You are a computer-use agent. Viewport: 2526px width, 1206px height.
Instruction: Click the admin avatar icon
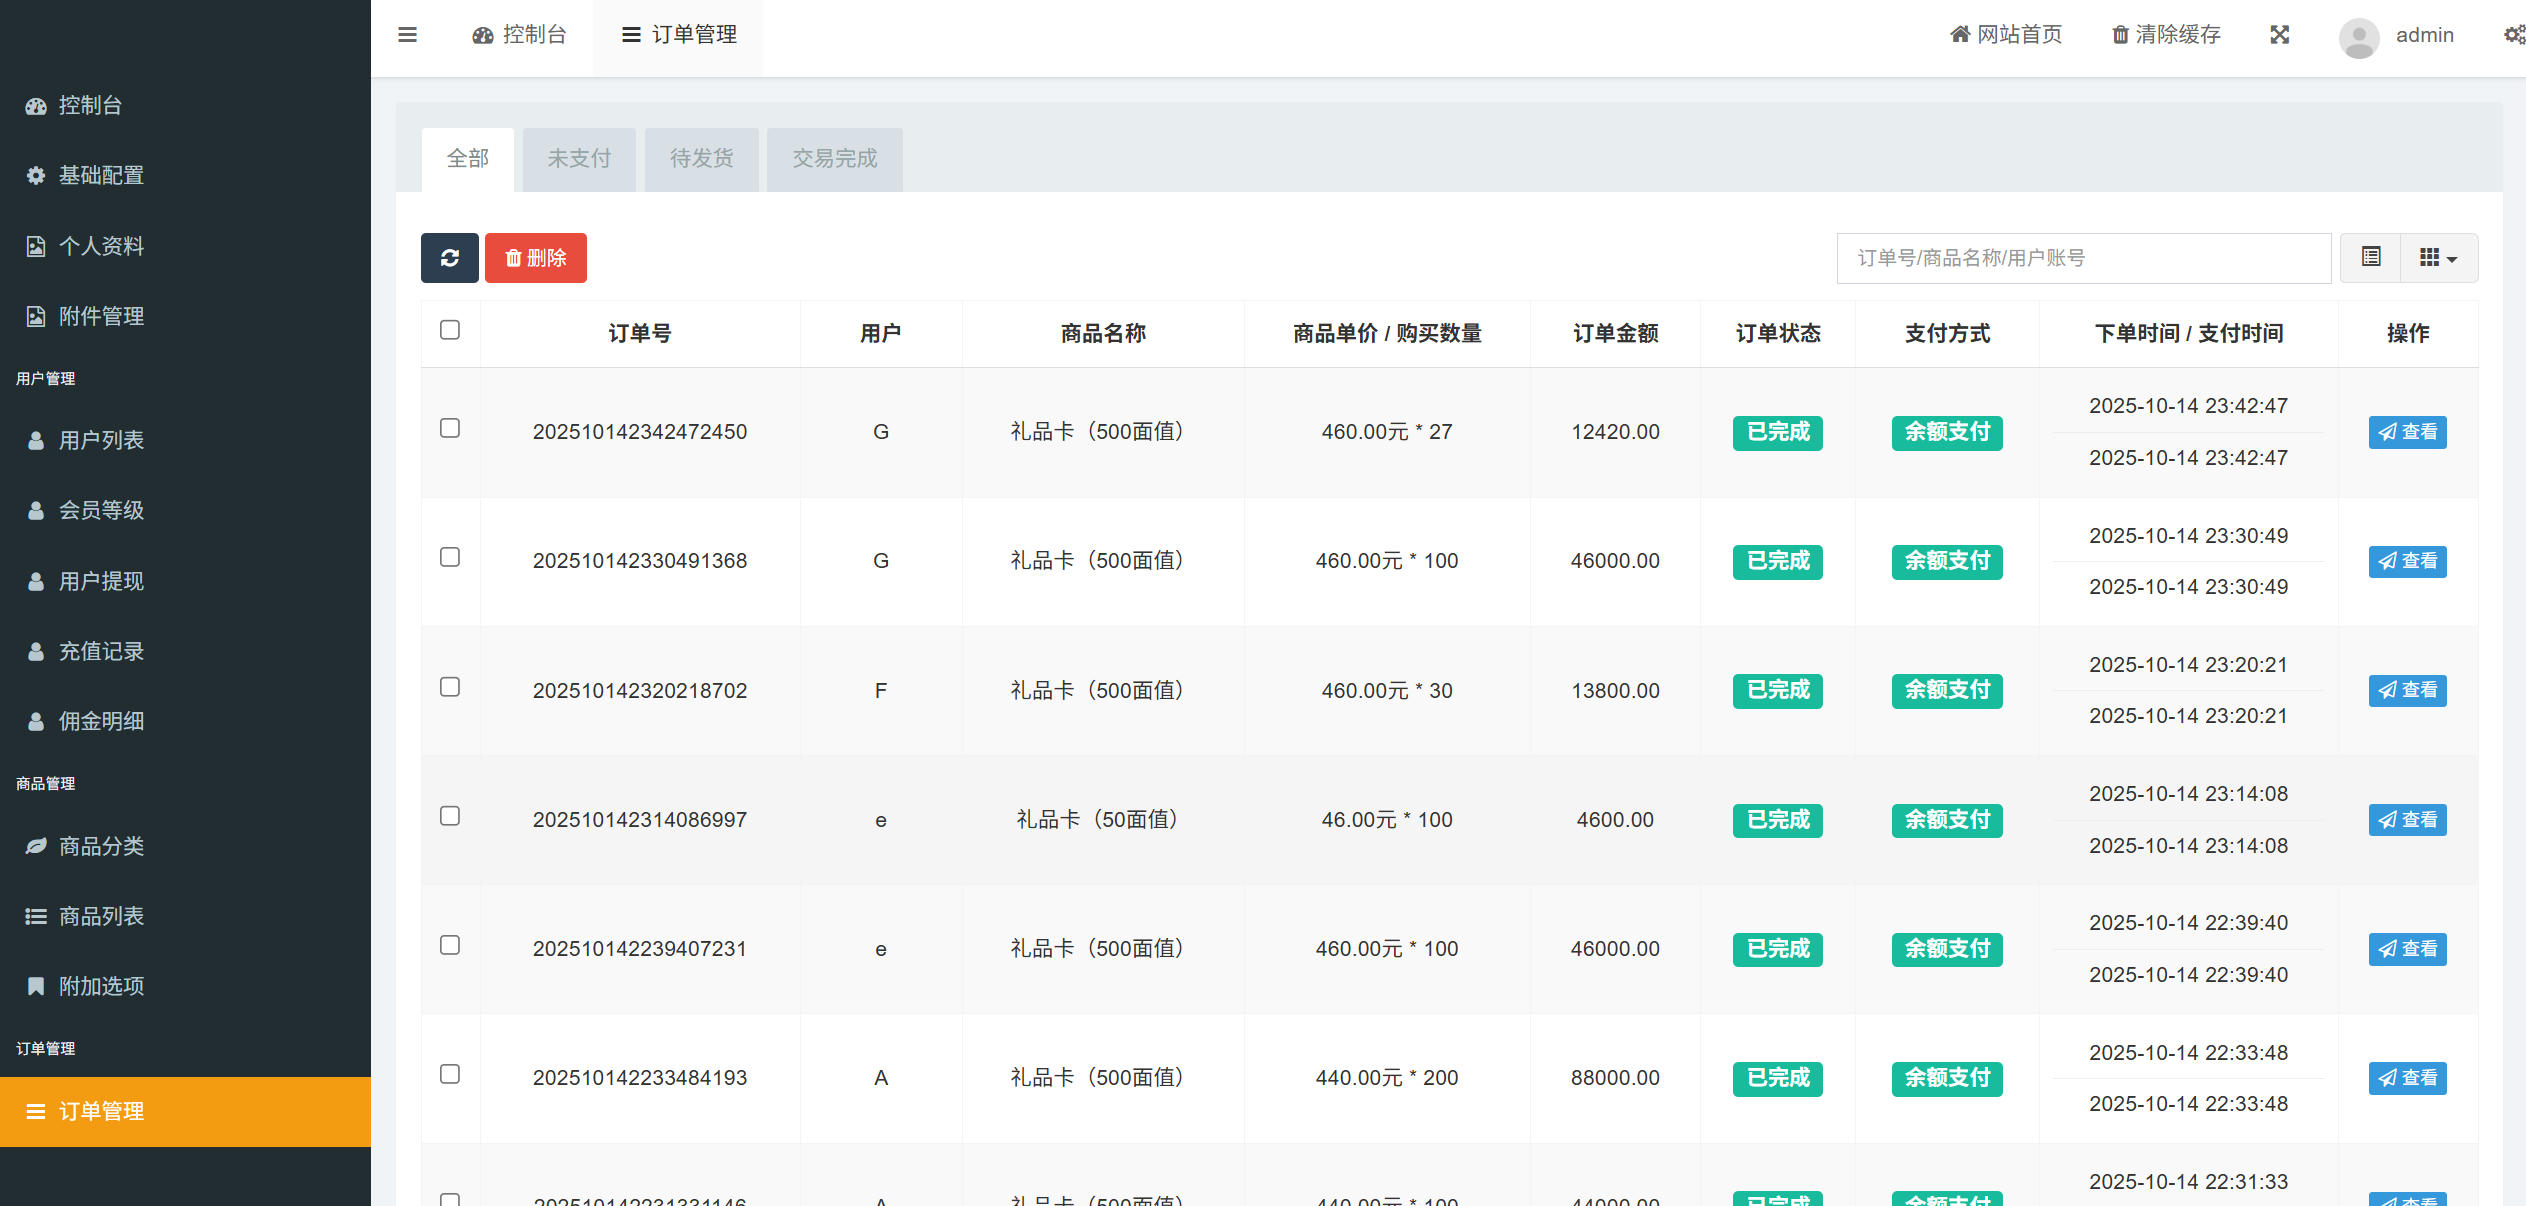pos(2358,37)
